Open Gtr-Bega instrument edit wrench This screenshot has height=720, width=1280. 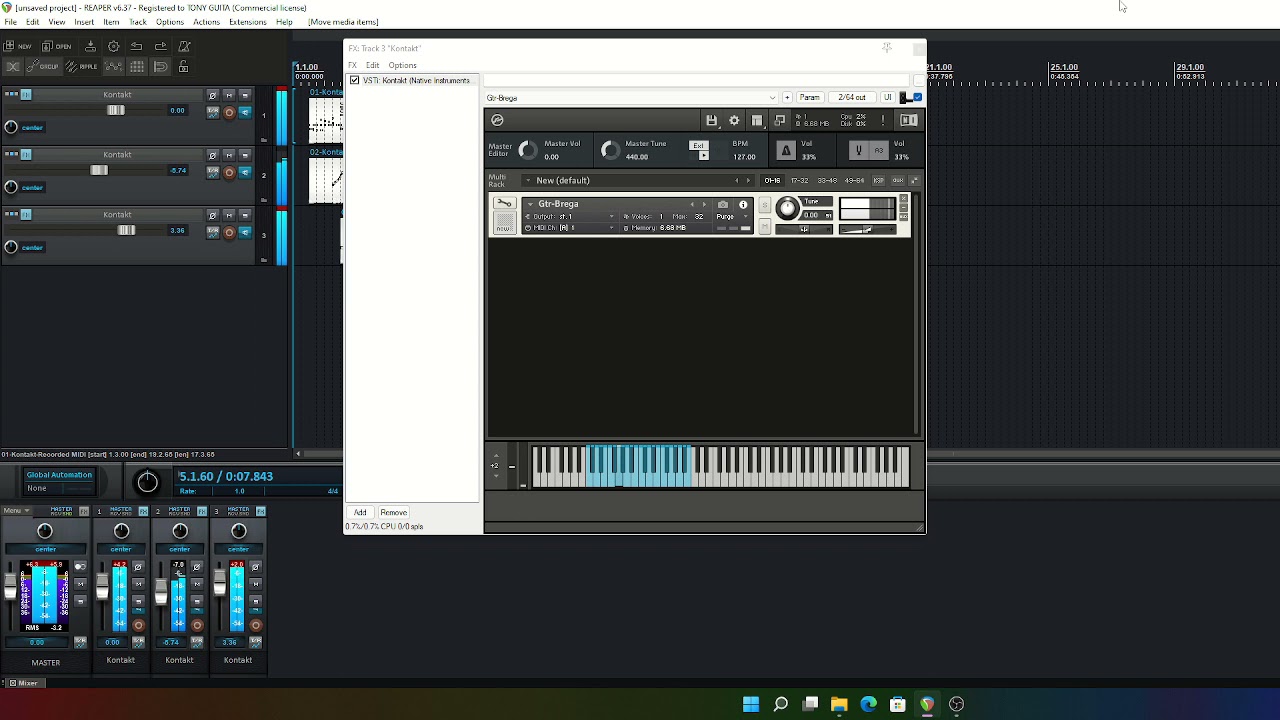[x=504, y=204]
